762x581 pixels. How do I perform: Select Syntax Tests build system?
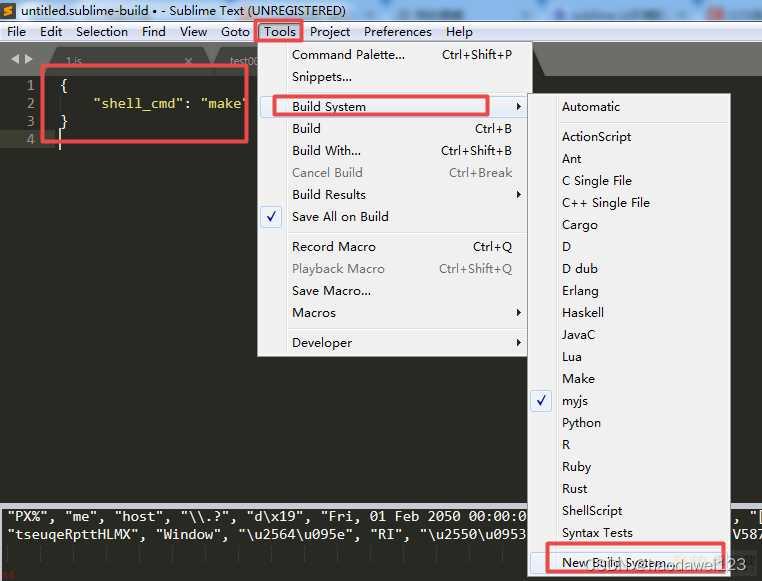[630, 533]
